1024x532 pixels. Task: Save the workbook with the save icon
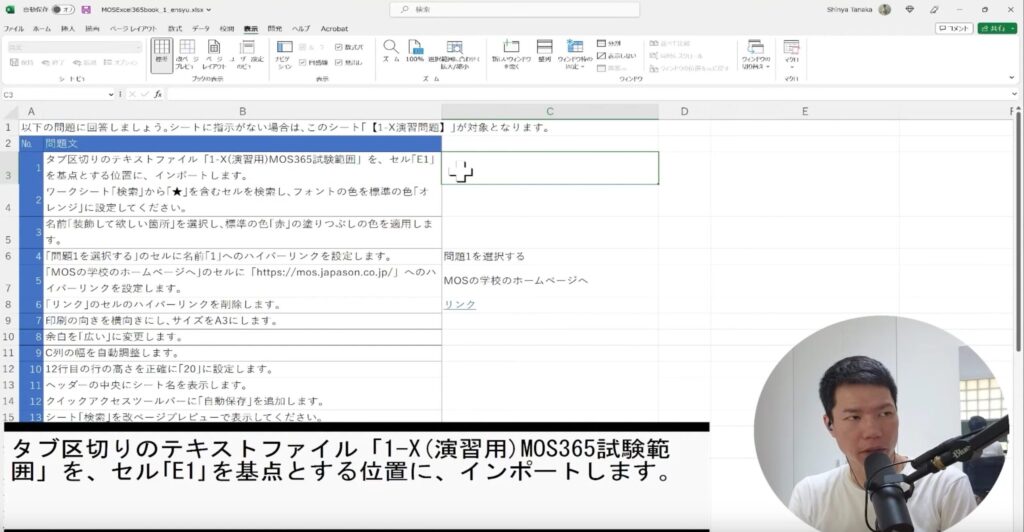click(x=86, y=9)
